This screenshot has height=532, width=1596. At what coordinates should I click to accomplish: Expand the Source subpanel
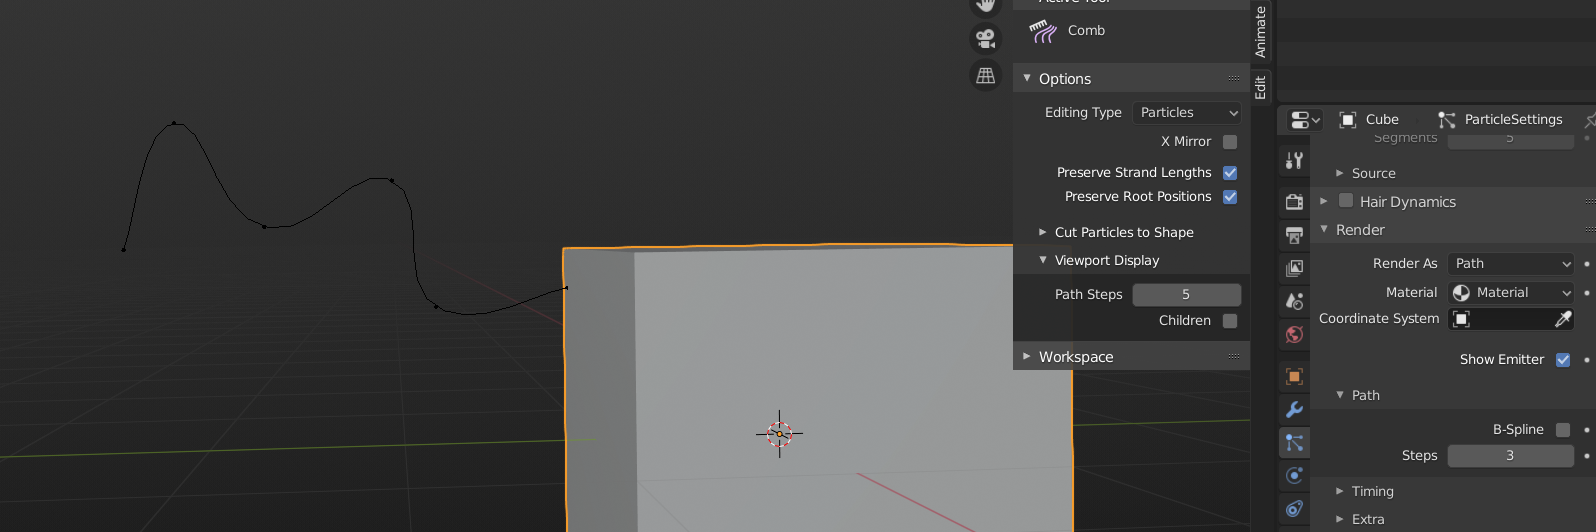tap(1340, 173)
